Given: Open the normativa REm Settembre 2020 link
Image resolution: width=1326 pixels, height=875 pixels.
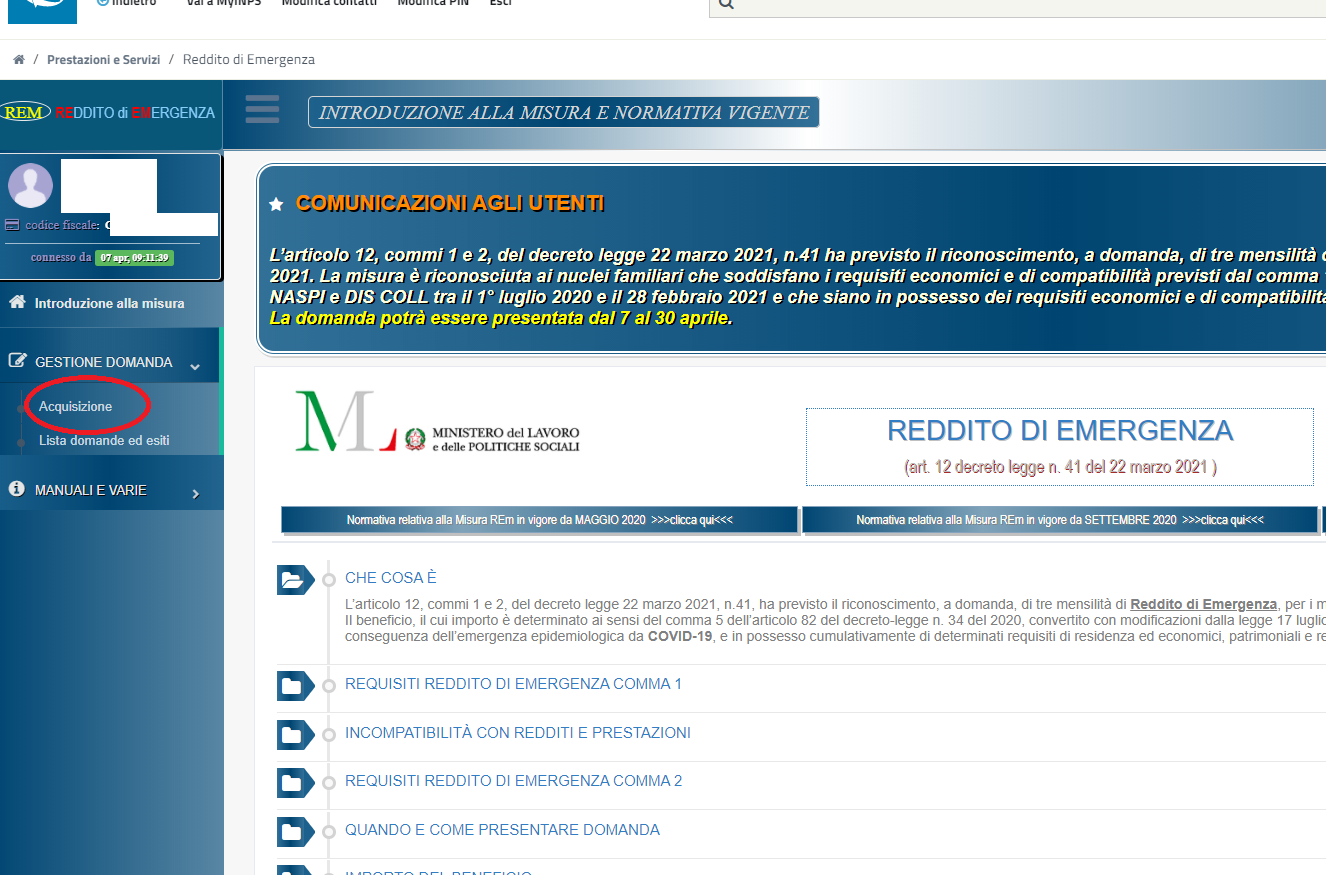Looking at the screenshot, I should point(1060,520).
